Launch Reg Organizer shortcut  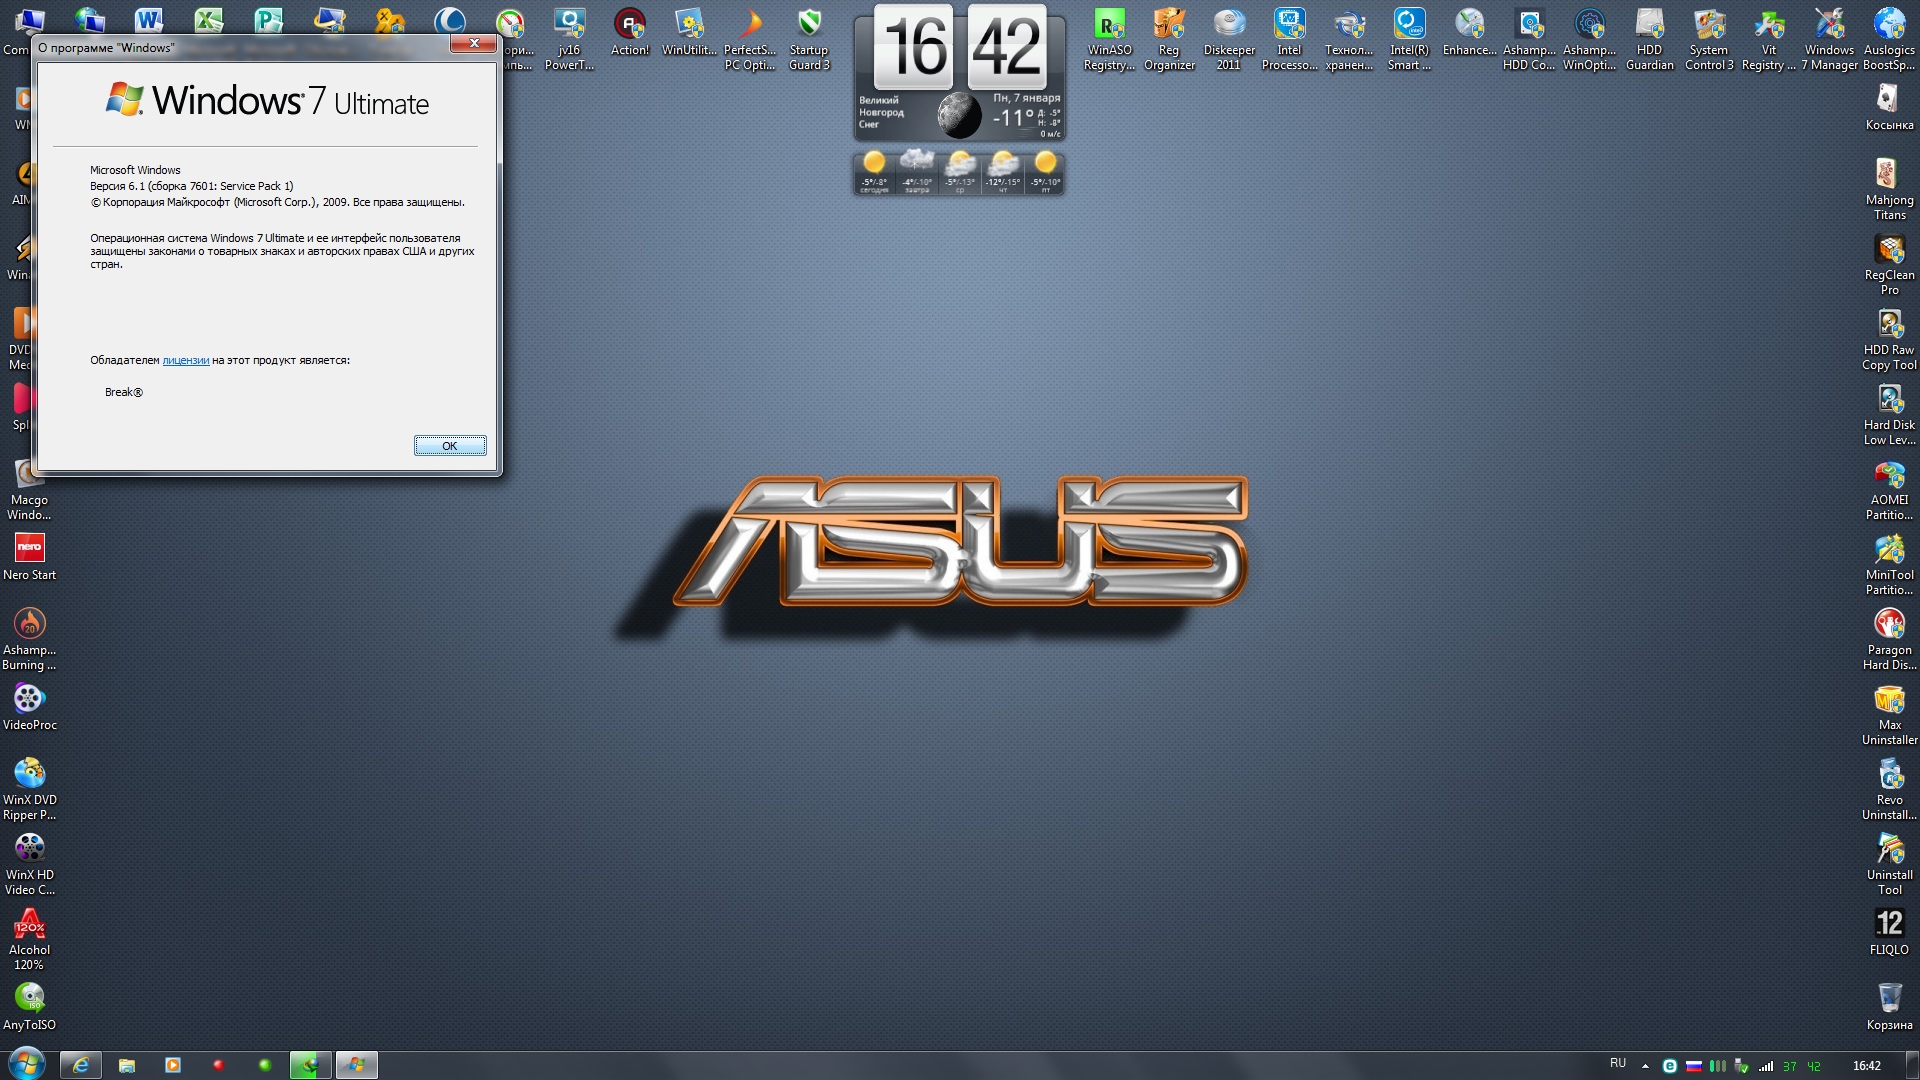coord(1169,40)
